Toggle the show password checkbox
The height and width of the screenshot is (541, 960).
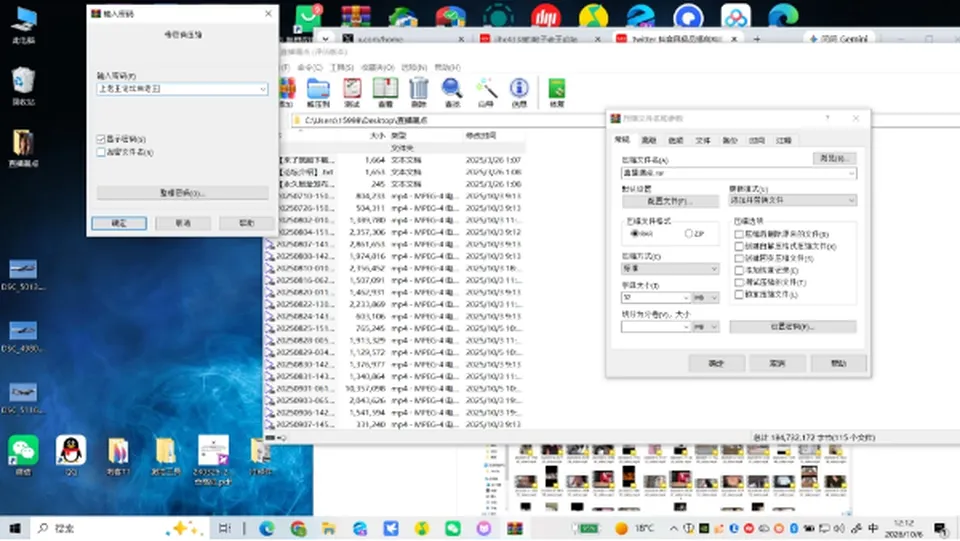[x=101, y=139]
